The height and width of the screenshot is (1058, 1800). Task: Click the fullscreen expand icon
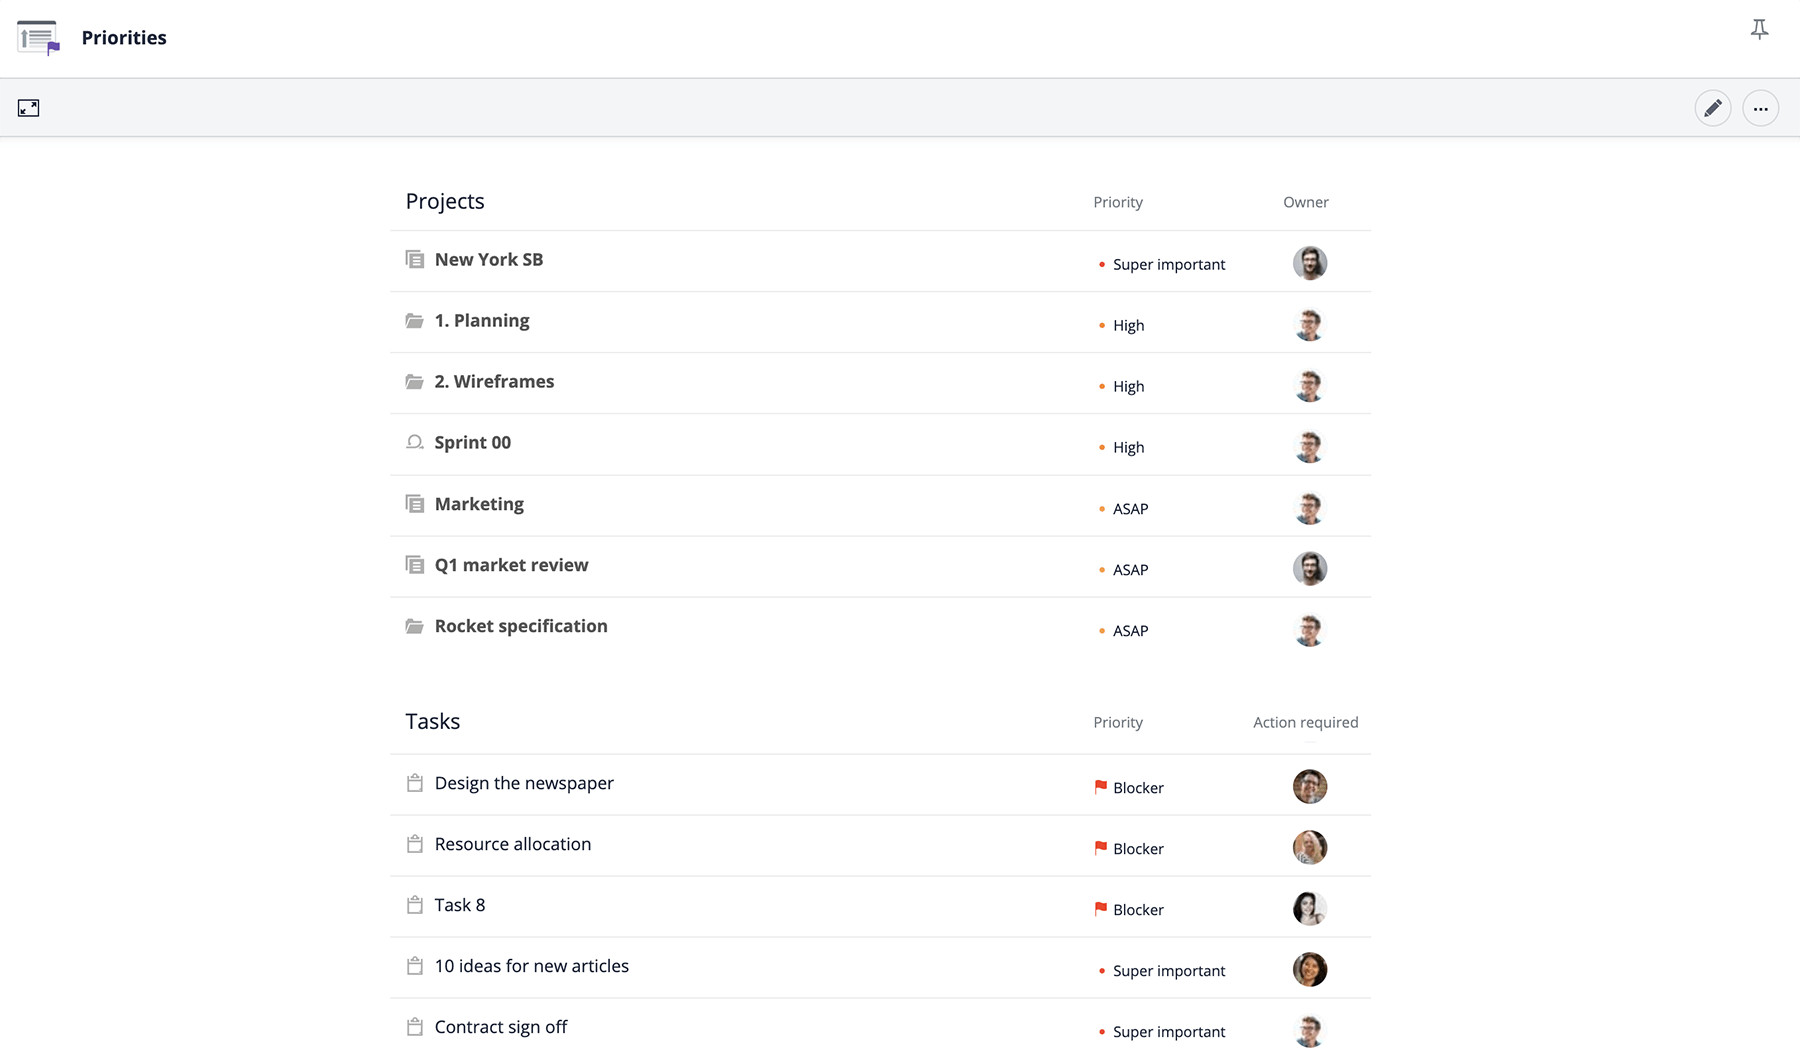click(28, 108)
